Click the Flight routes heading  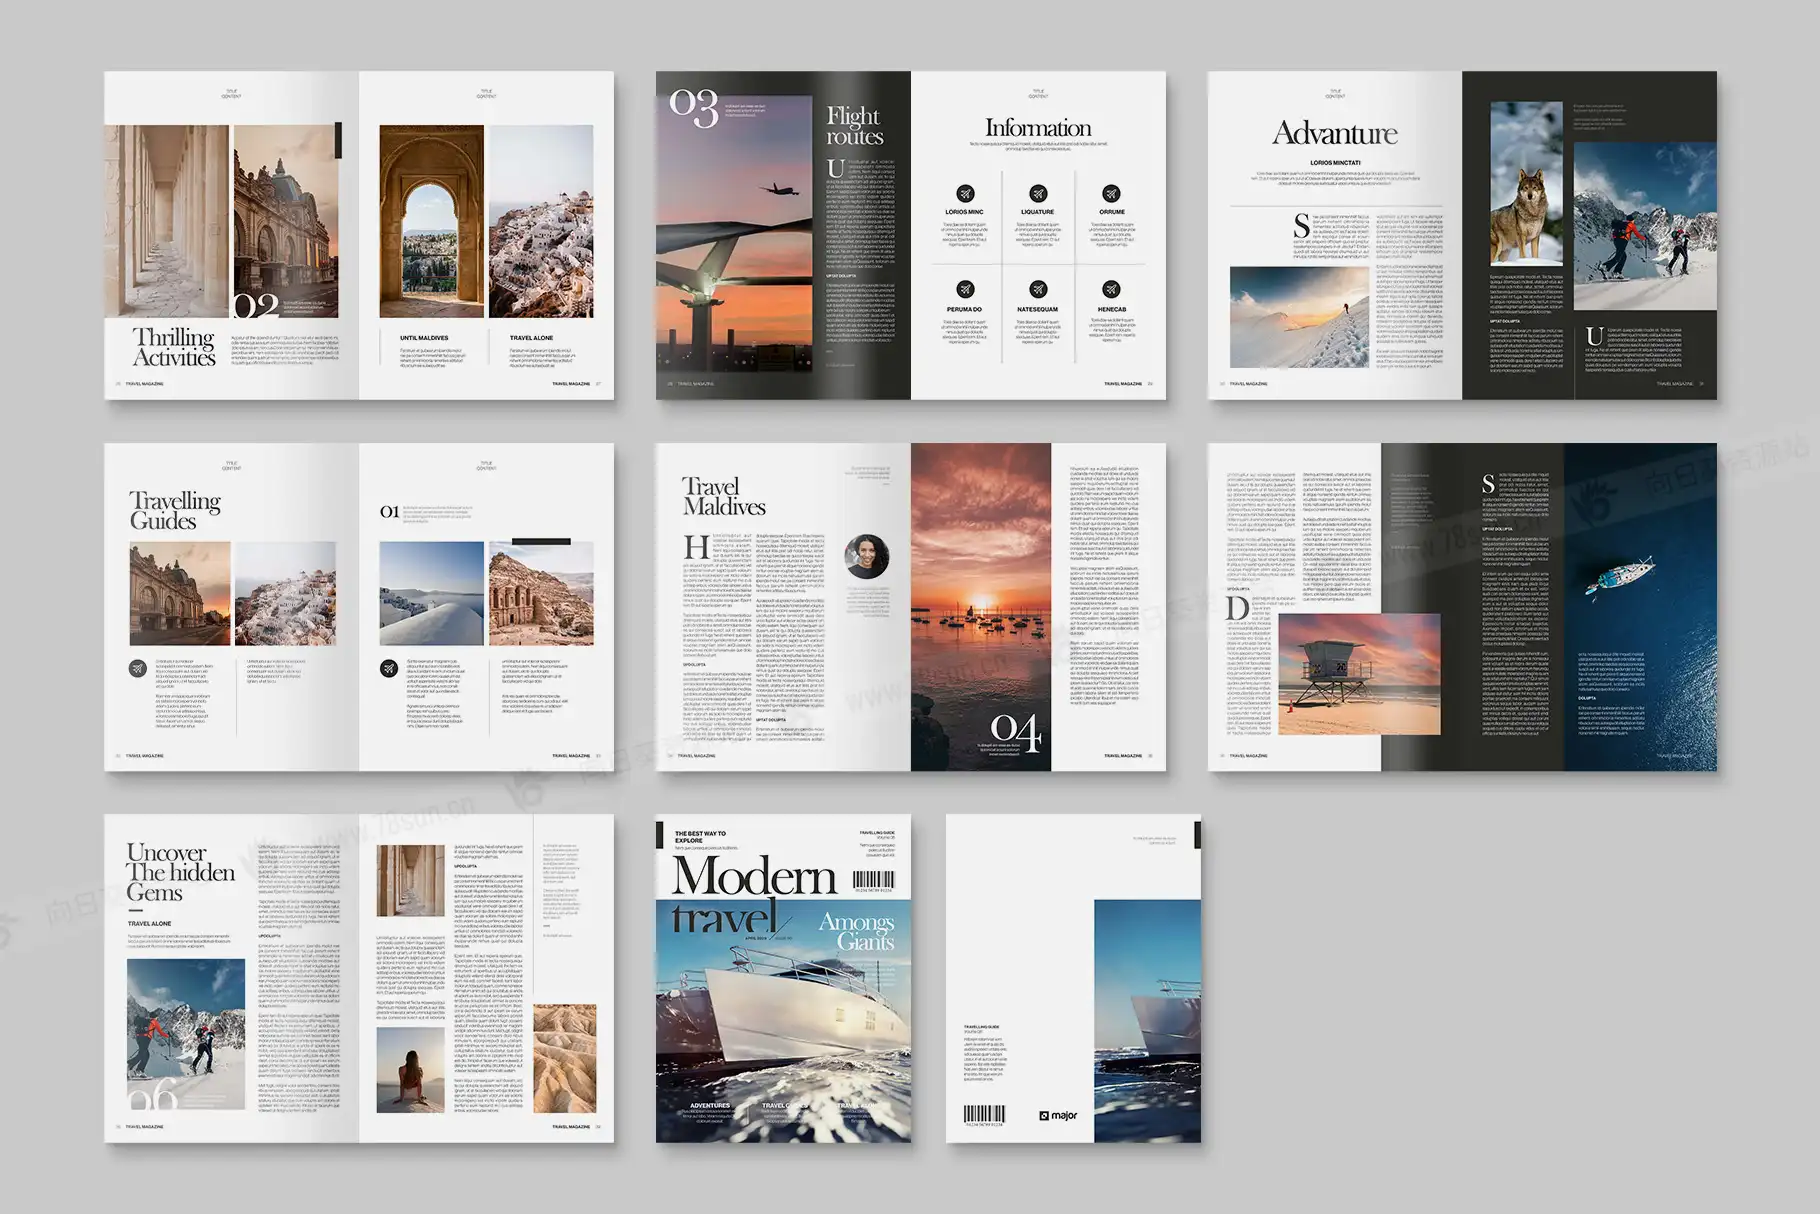[x=854, y=126]
